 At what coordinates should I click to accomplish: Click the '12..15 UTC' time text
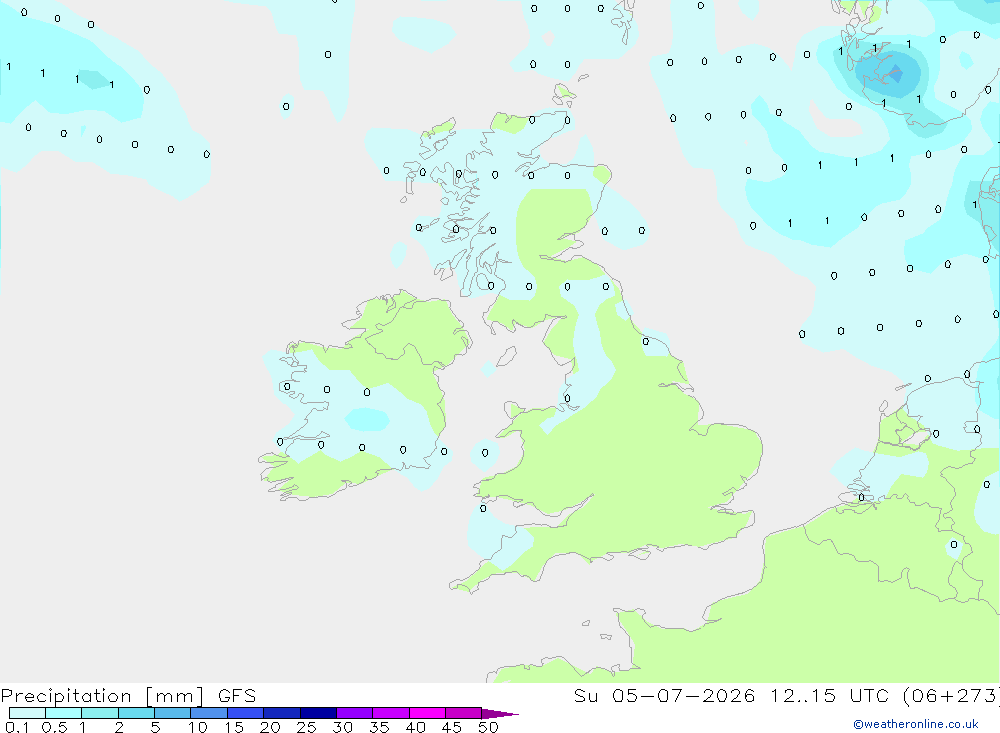coord(829,695)
